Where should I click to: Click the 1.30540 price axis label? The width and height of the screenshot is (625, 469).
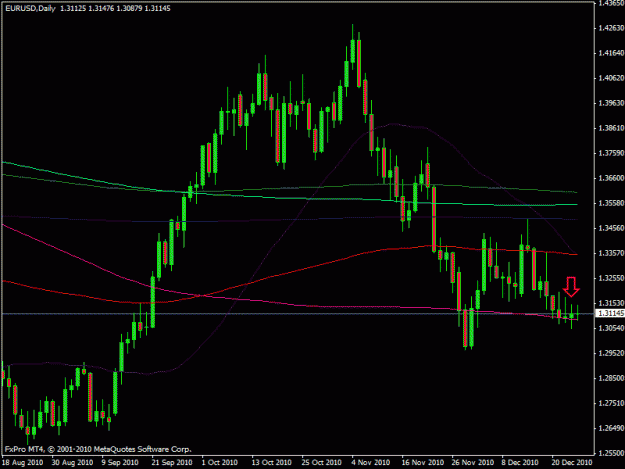611,328
